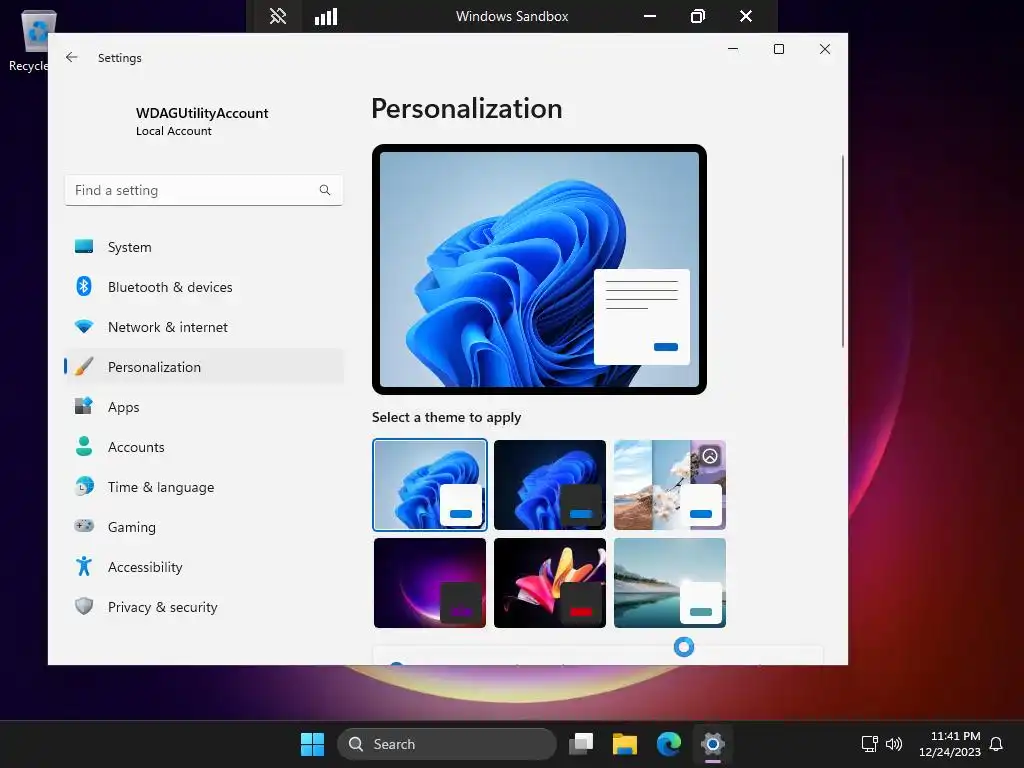1024x768 pixels.
Task: Go back with the Settings back arrow
Action: pos(72,57)
